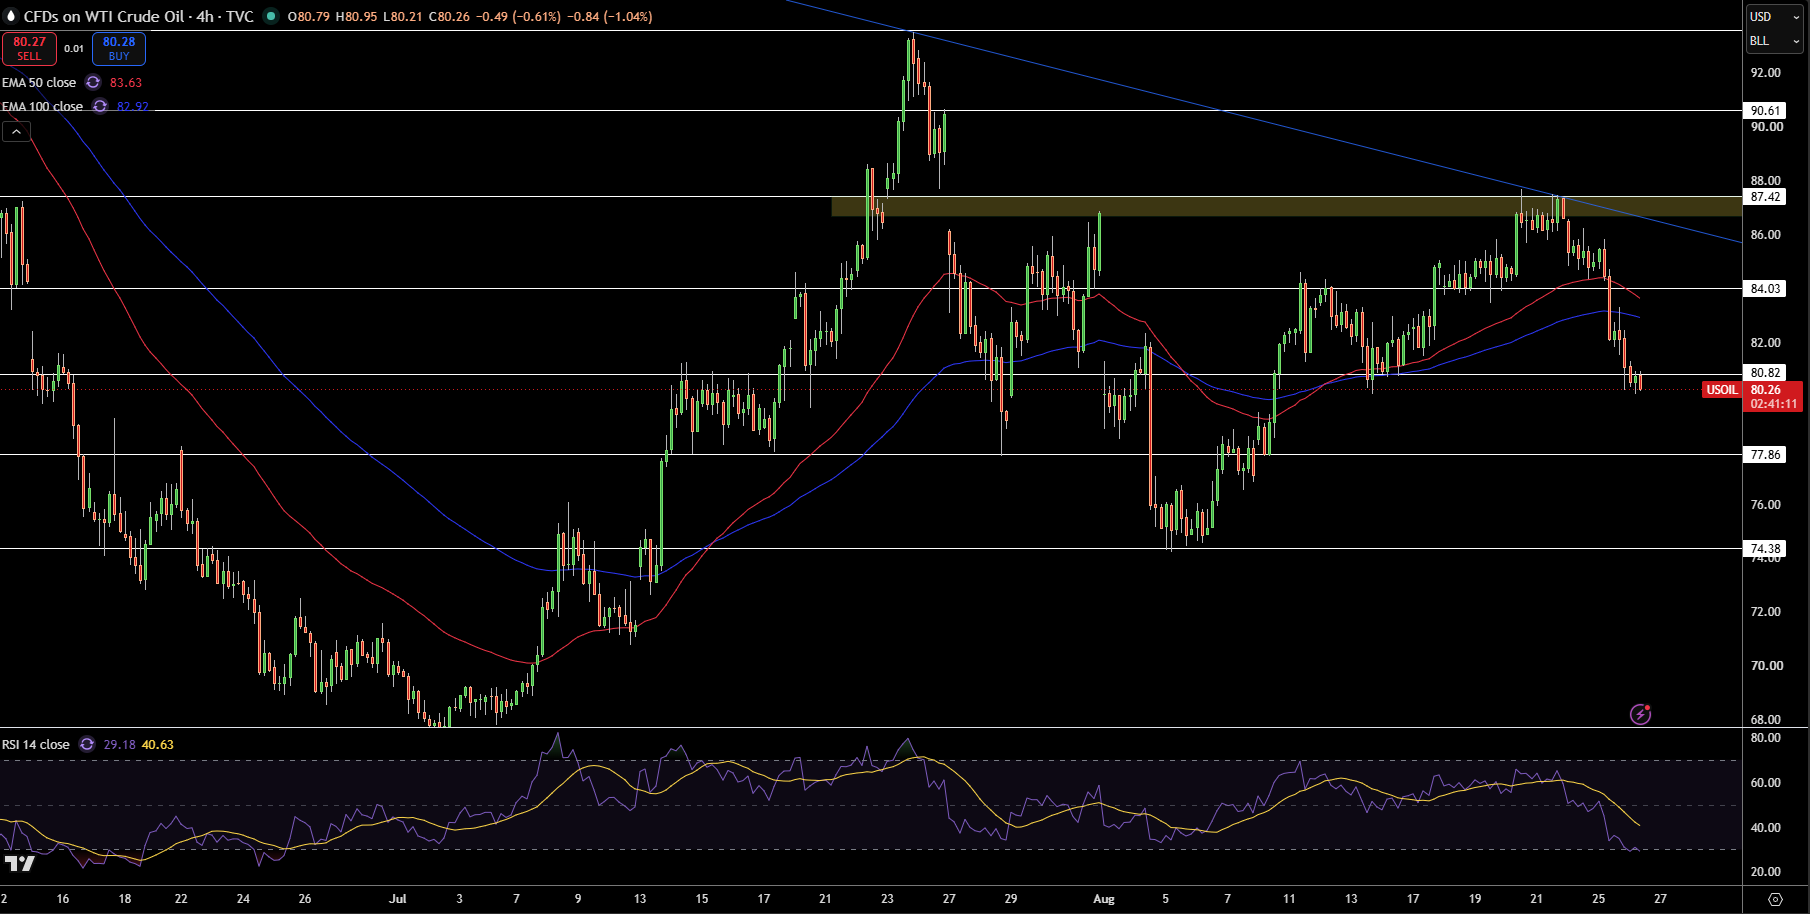Click the green market status dot
Viewport: 1810px width, 914px height.
pos(271,16)
